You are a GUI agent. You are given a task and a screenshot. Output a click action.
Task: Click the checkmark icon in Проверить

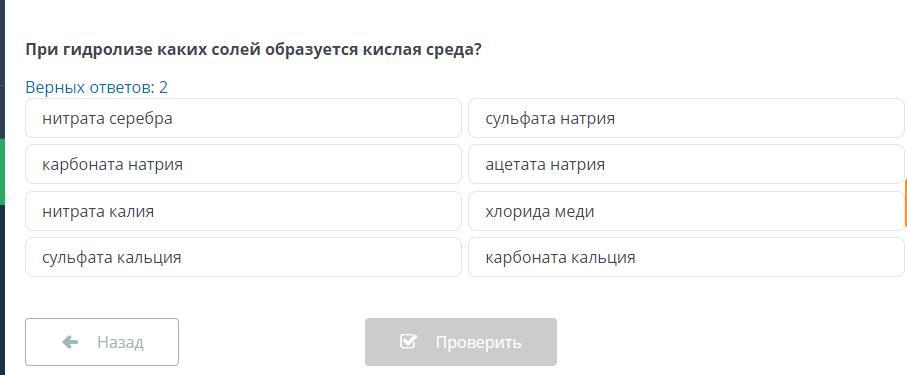click(x=408, y=341)
